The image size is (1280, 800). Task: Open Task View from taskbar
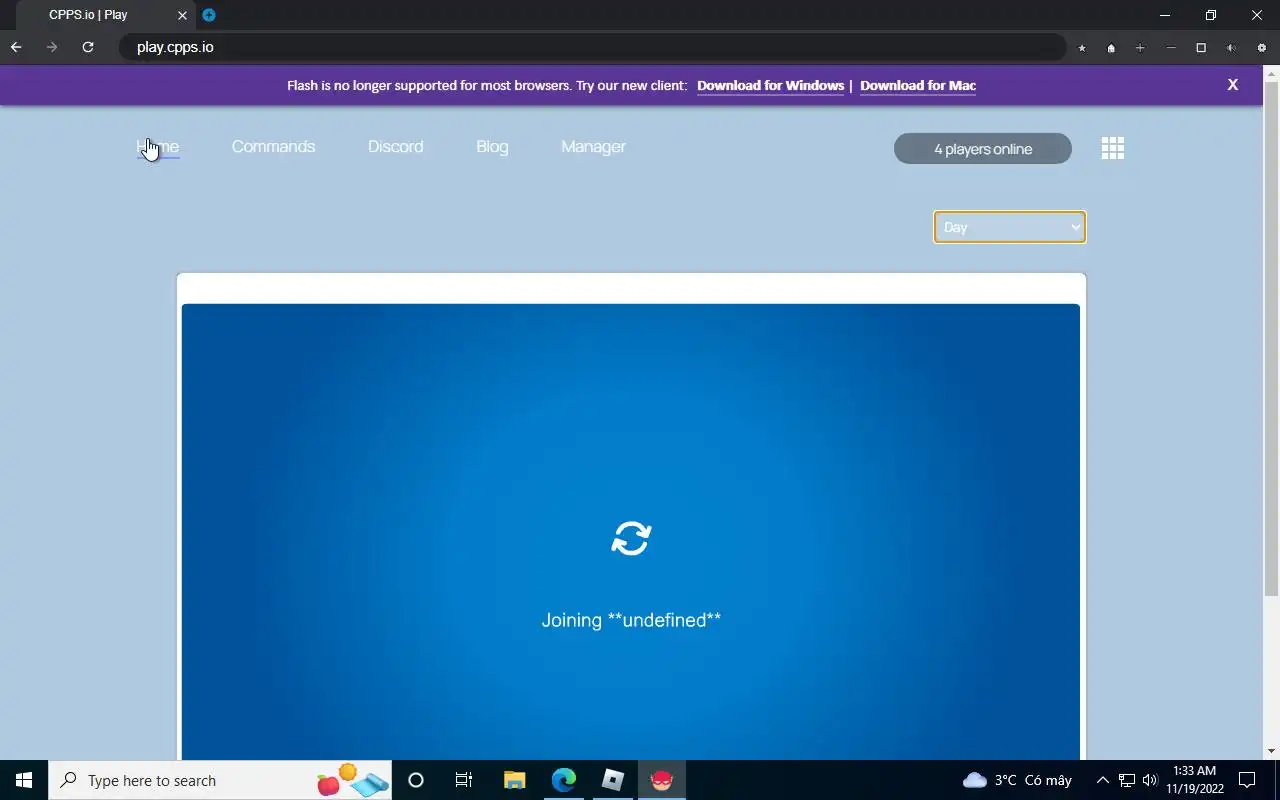[464, 780]
